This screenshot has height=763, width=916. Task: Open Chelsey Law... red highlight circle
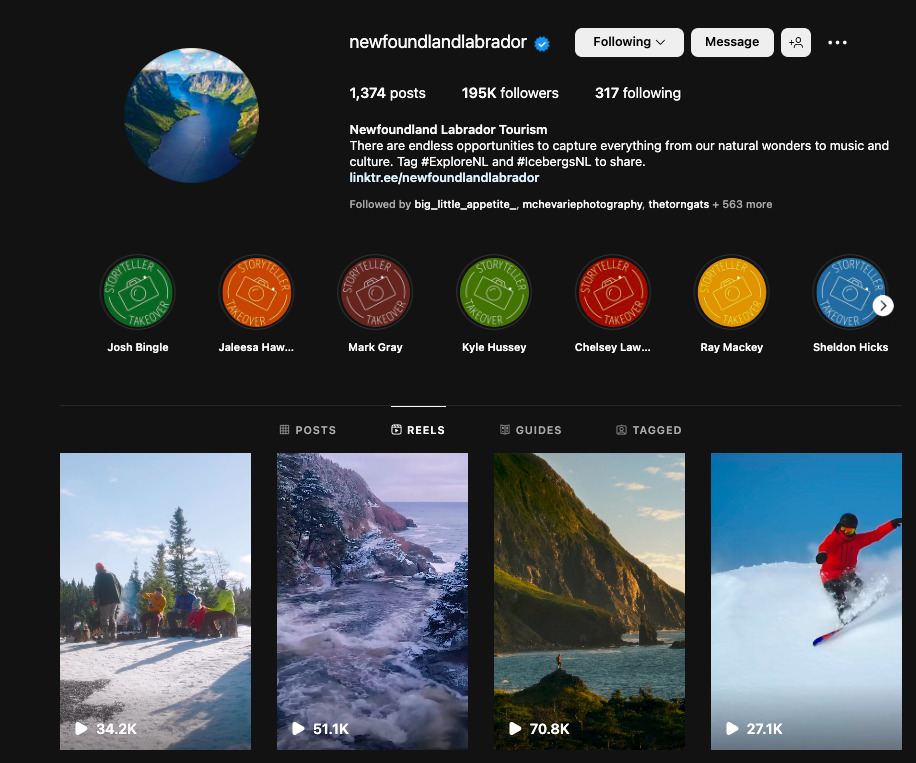point(612,292)
